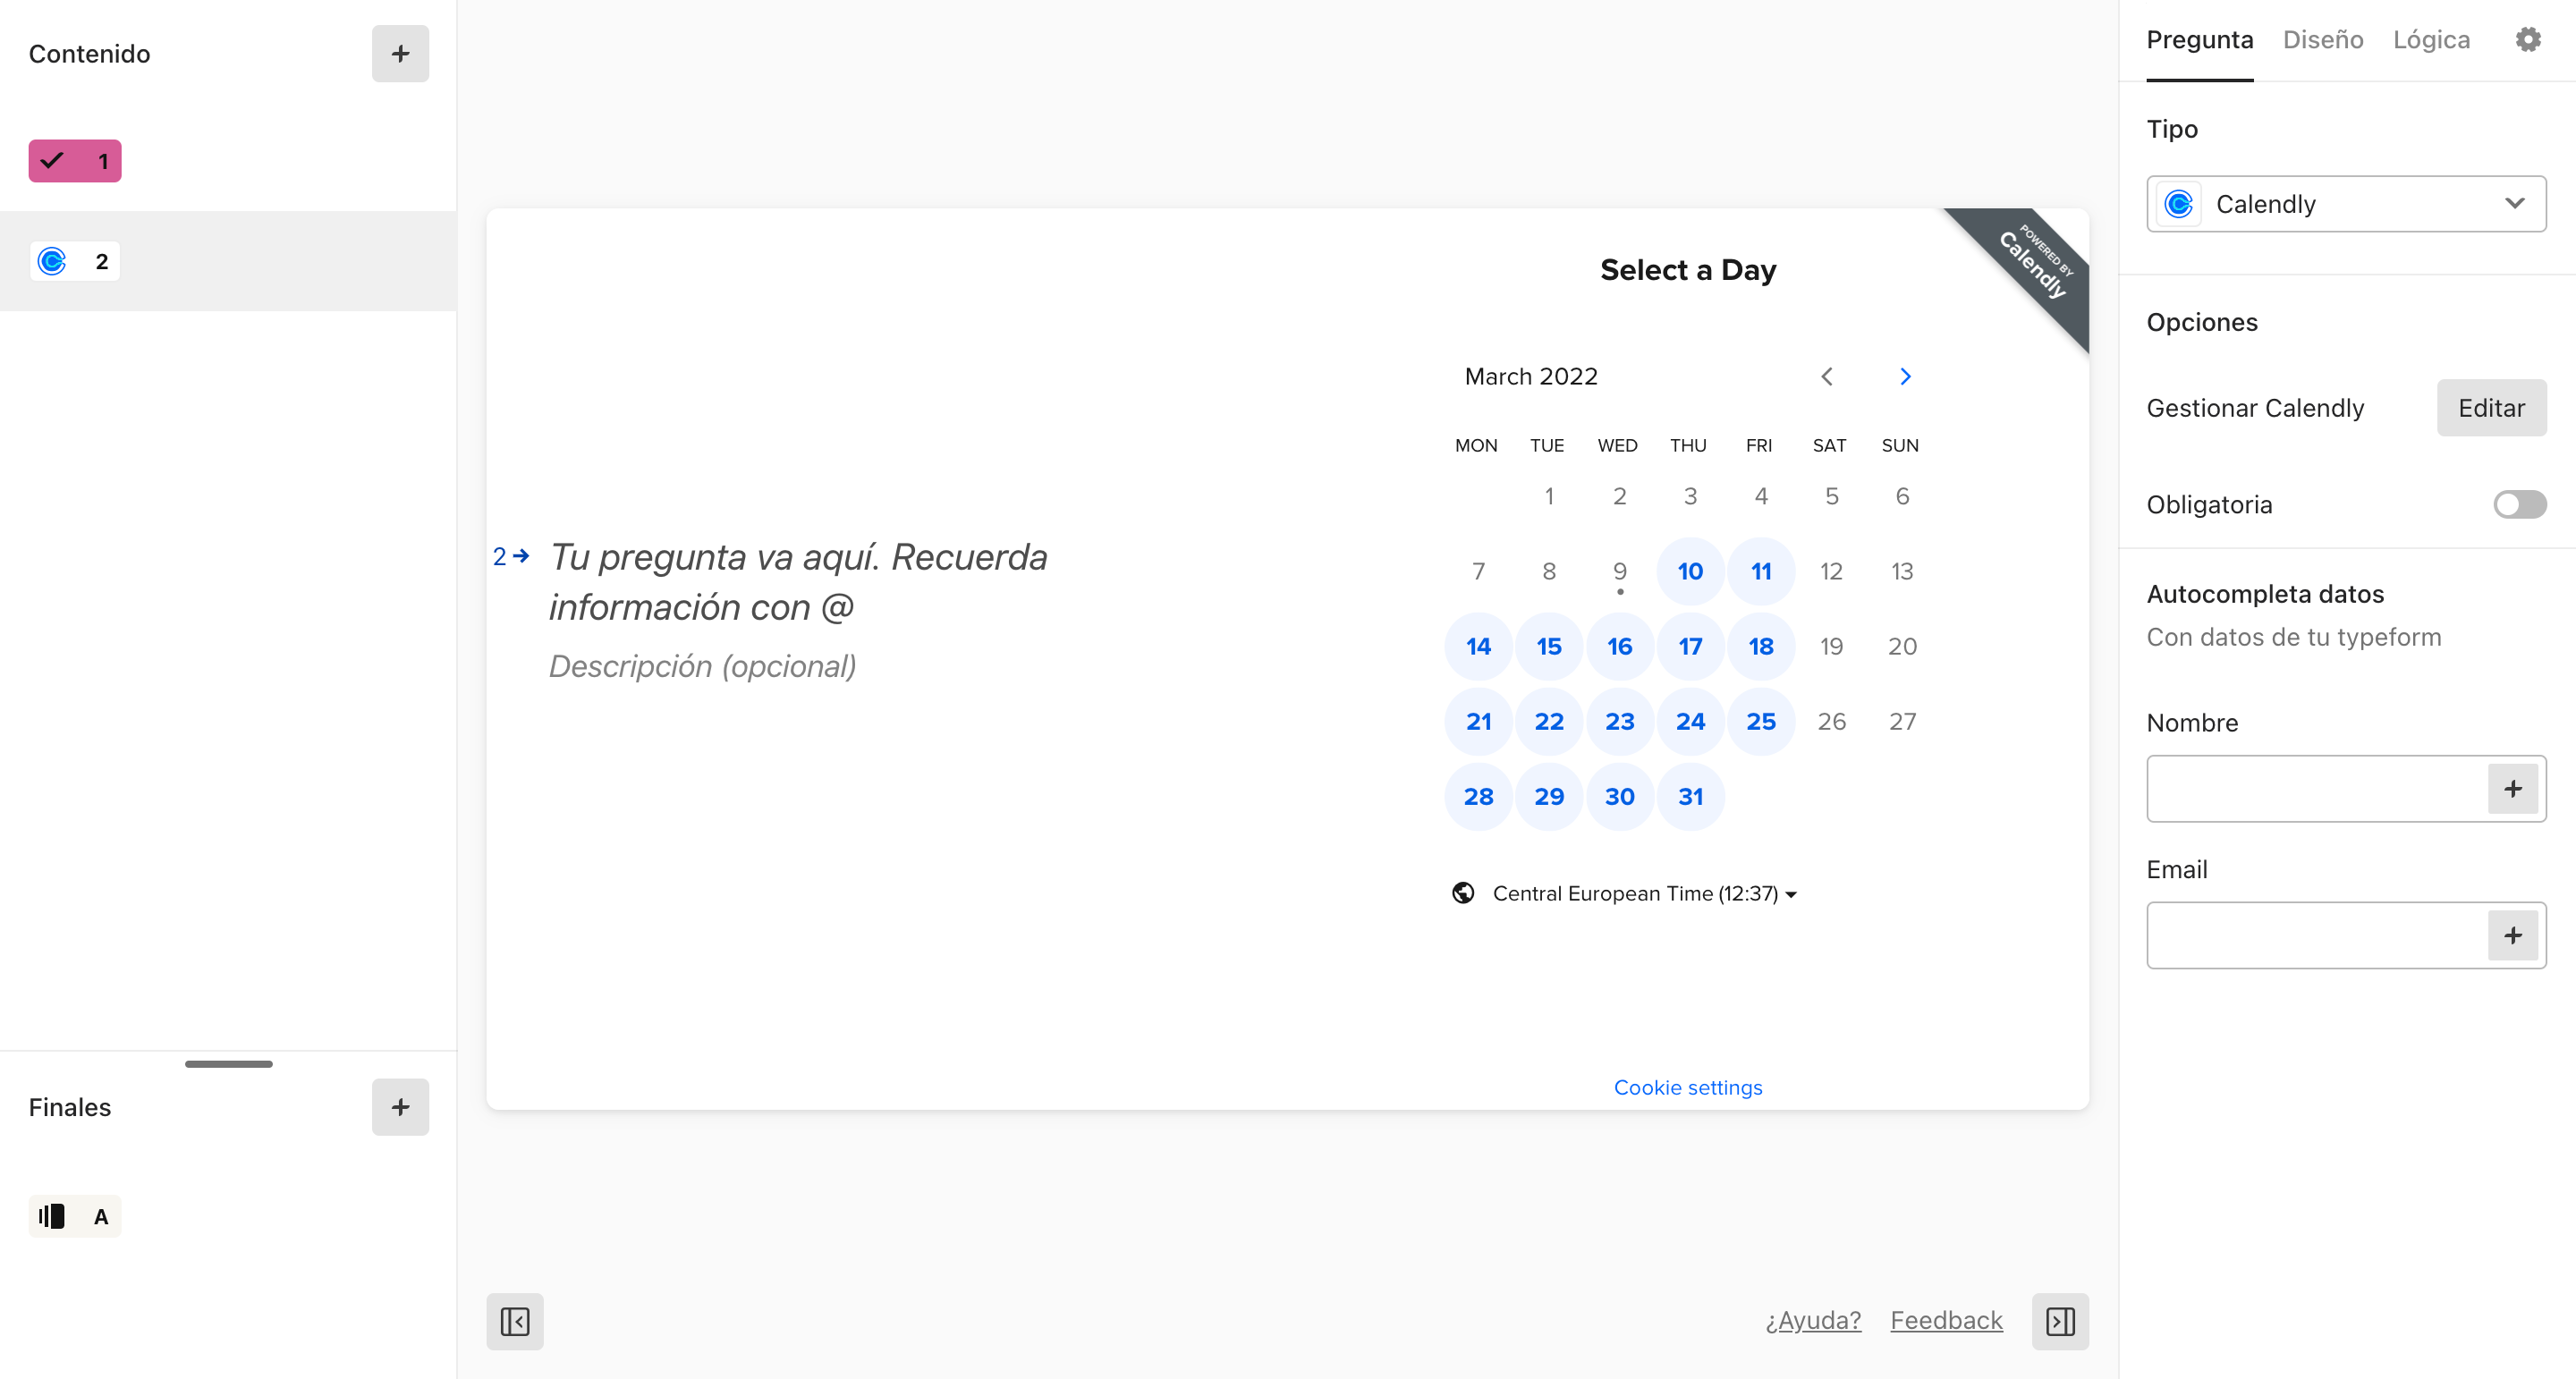Click the Cookie settings link

tap(1689, 1087)
